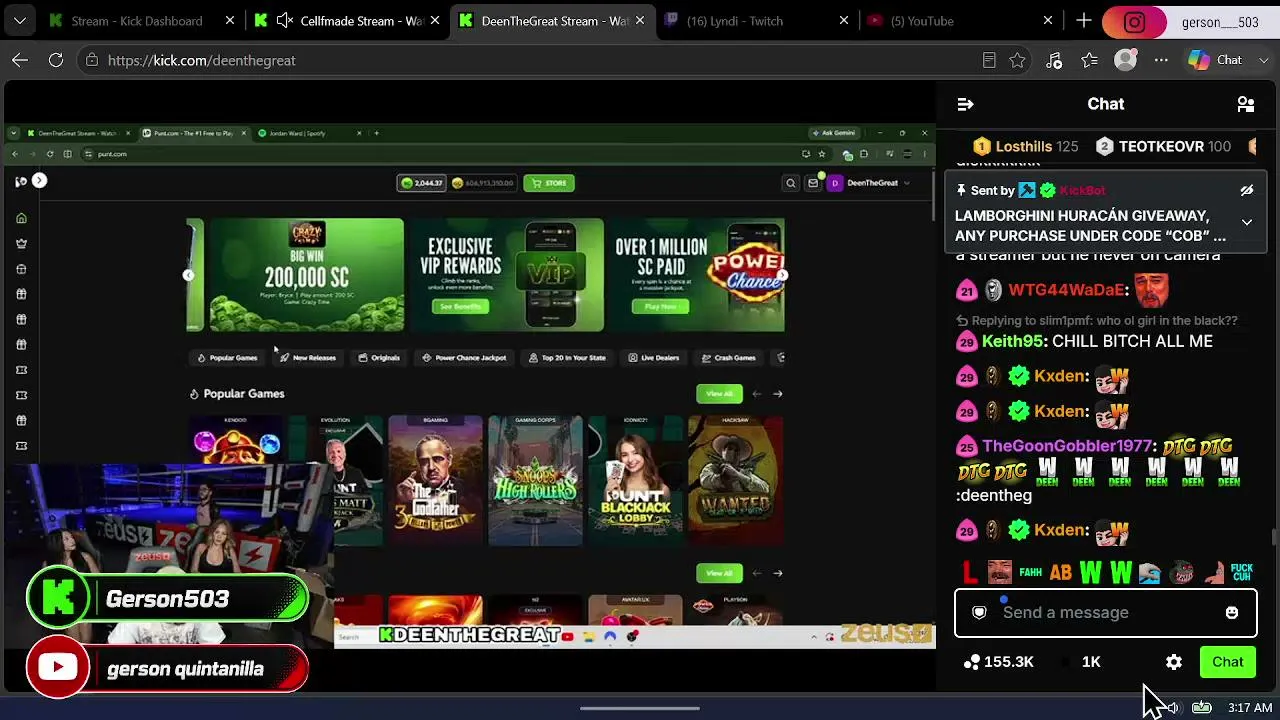Select Top 20 In Your State tab
Screen dimensions: 1280x720
coord(567,358)
